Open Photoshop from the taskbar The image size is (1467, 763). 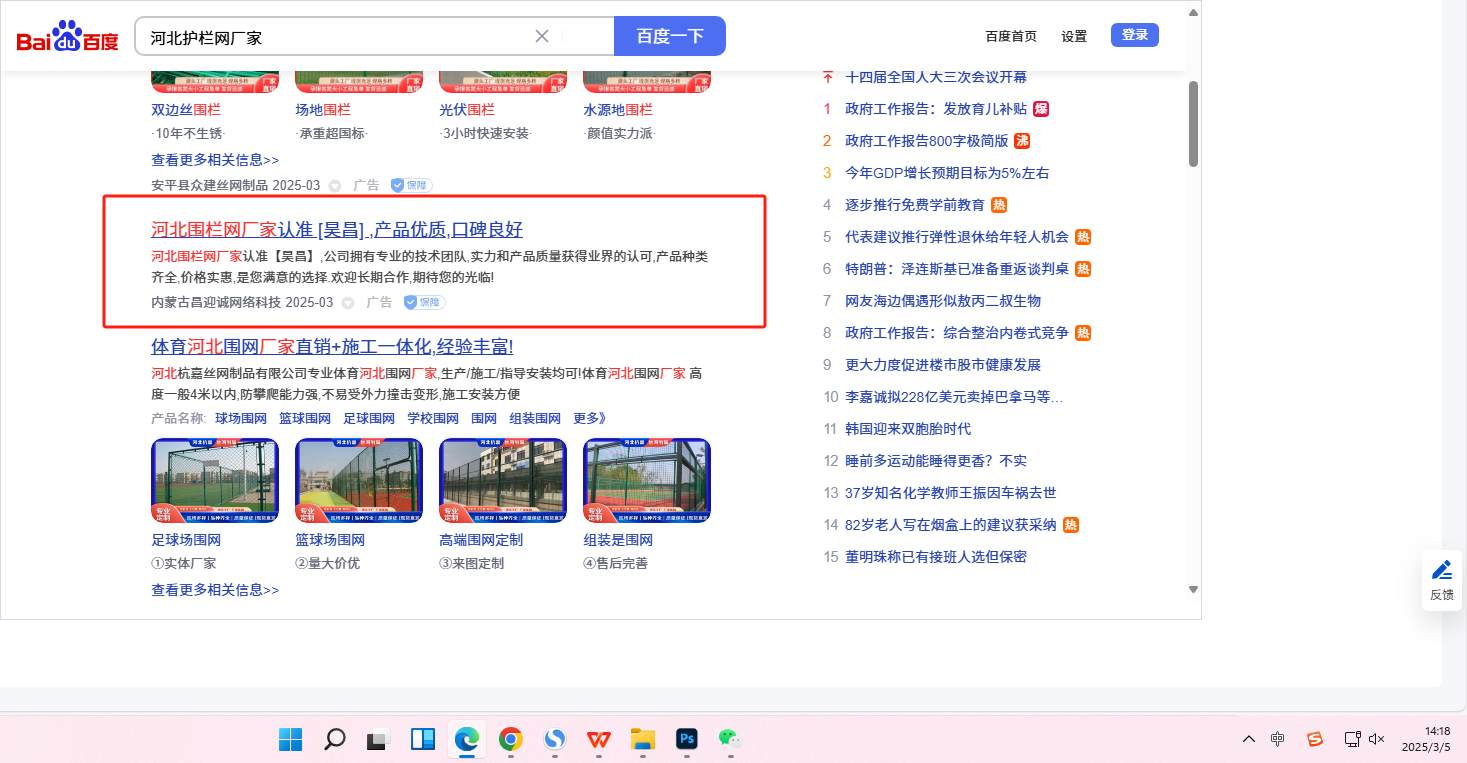(x=686, y=740)
